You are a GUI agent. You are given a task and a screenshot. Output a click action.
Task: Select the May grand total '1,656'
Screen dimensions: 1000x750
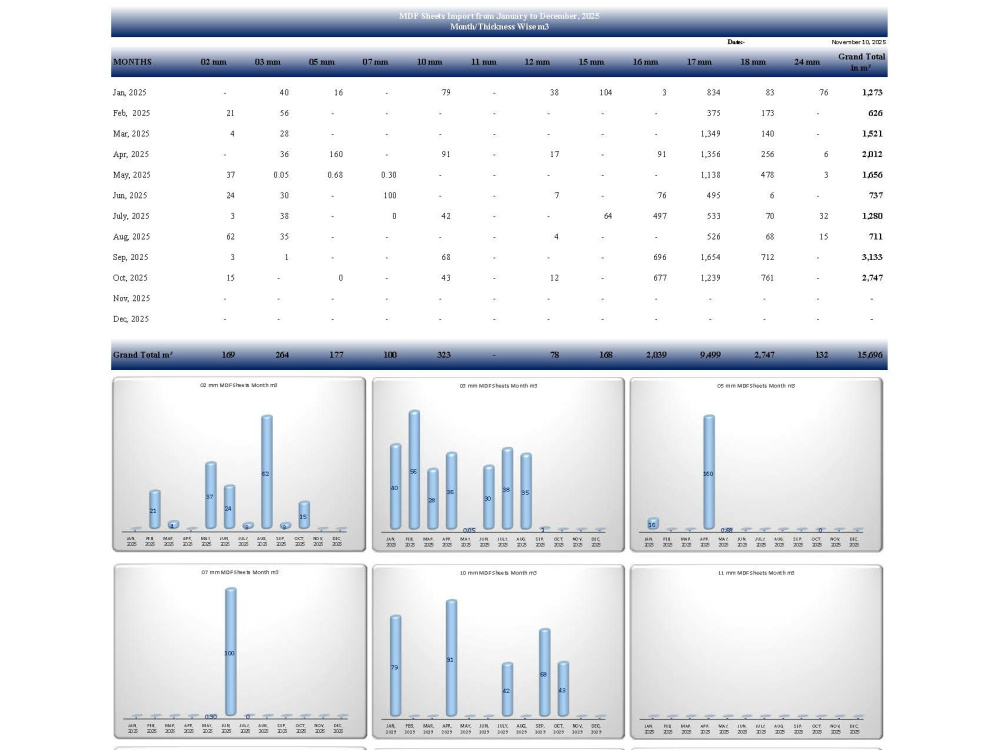(x=872, y=175)
